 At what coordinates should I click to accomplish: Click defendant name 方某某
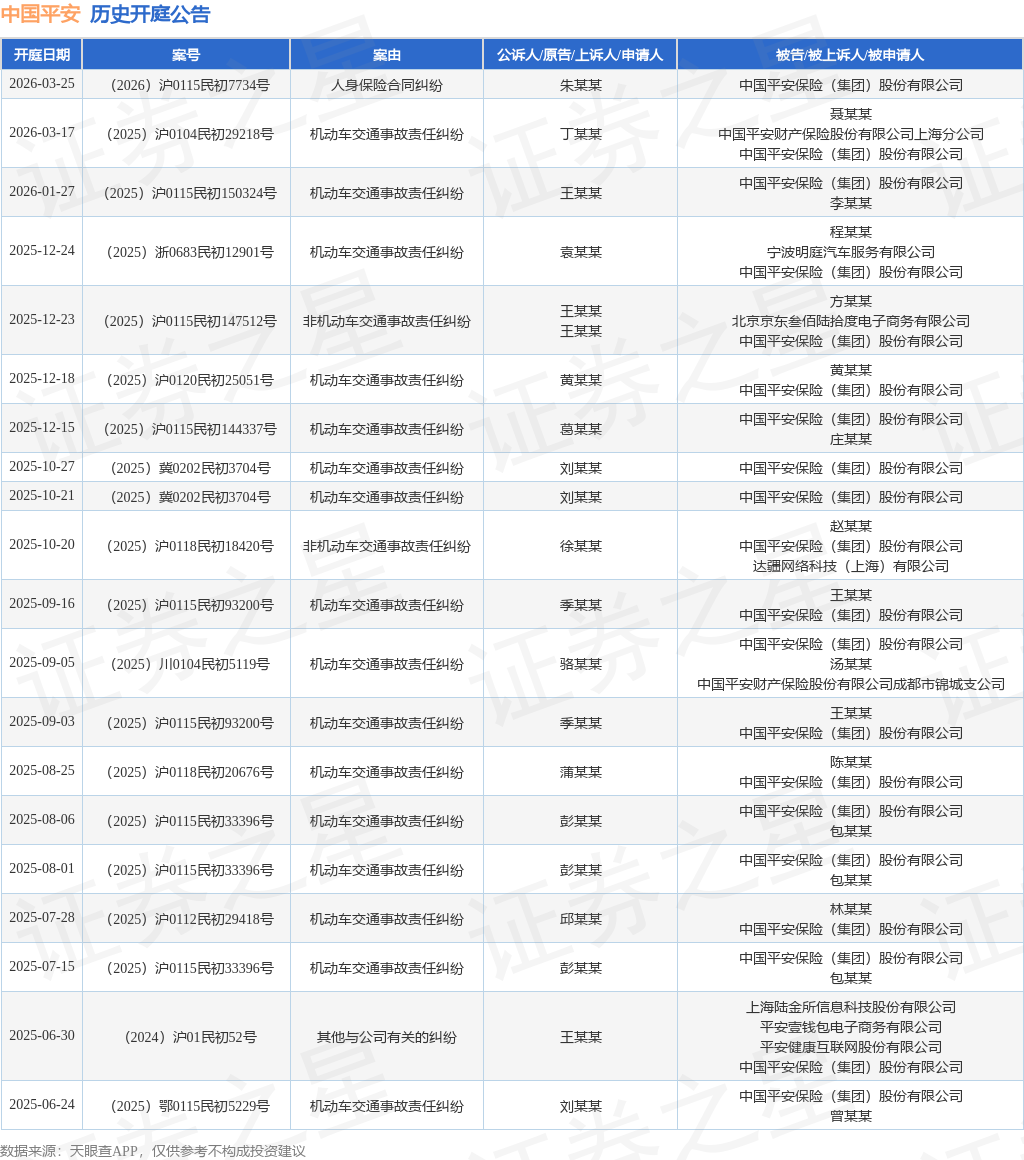(850, 301)
